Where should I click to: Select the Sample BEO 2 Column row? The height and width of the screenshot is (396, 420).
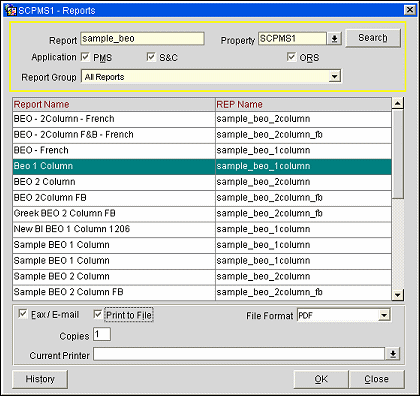tap(202, 277)
